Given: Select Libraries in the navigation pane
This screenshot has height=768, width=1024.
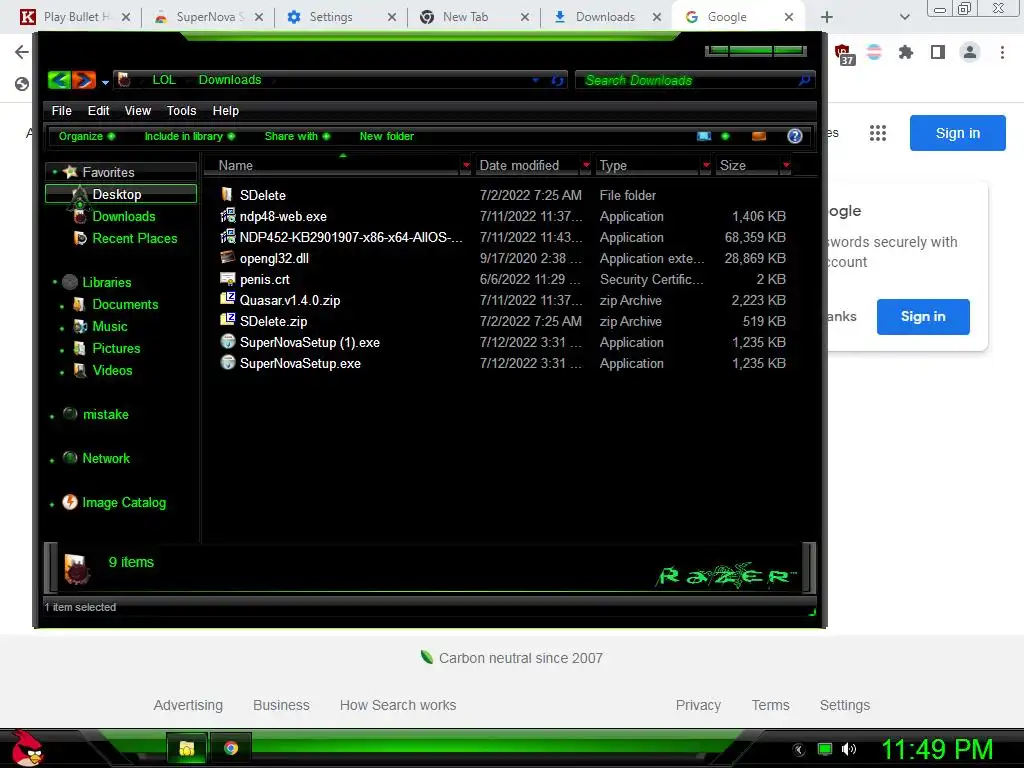Looking at the screenshot, I should 106,282.
